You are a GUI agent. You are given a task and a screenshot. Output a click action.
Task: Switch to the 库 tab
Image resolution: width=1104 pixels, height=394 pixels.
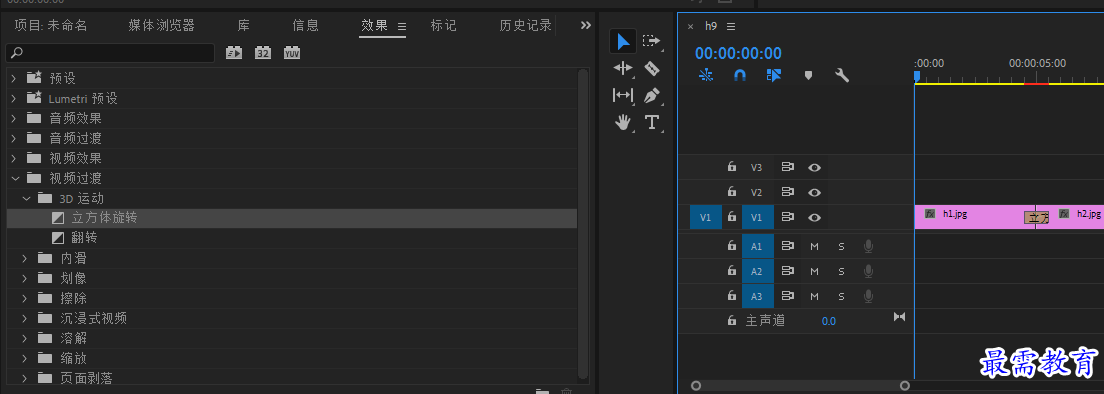point(244,25)
